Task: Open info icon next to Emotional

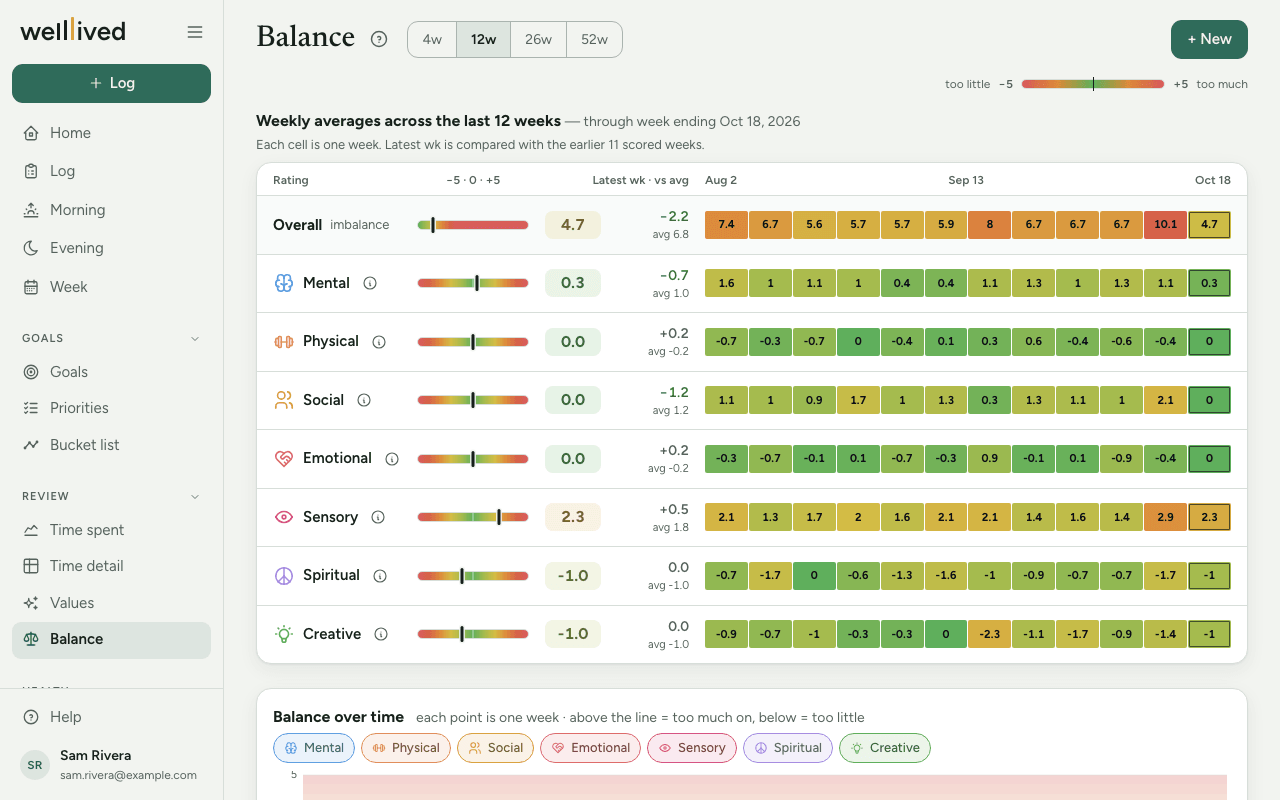Action: pyautogui.click(x=392, y=458)
